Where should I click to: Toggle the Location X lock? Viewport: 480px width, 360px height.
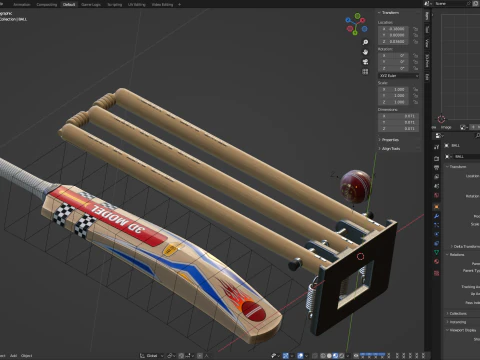(415, 29)
